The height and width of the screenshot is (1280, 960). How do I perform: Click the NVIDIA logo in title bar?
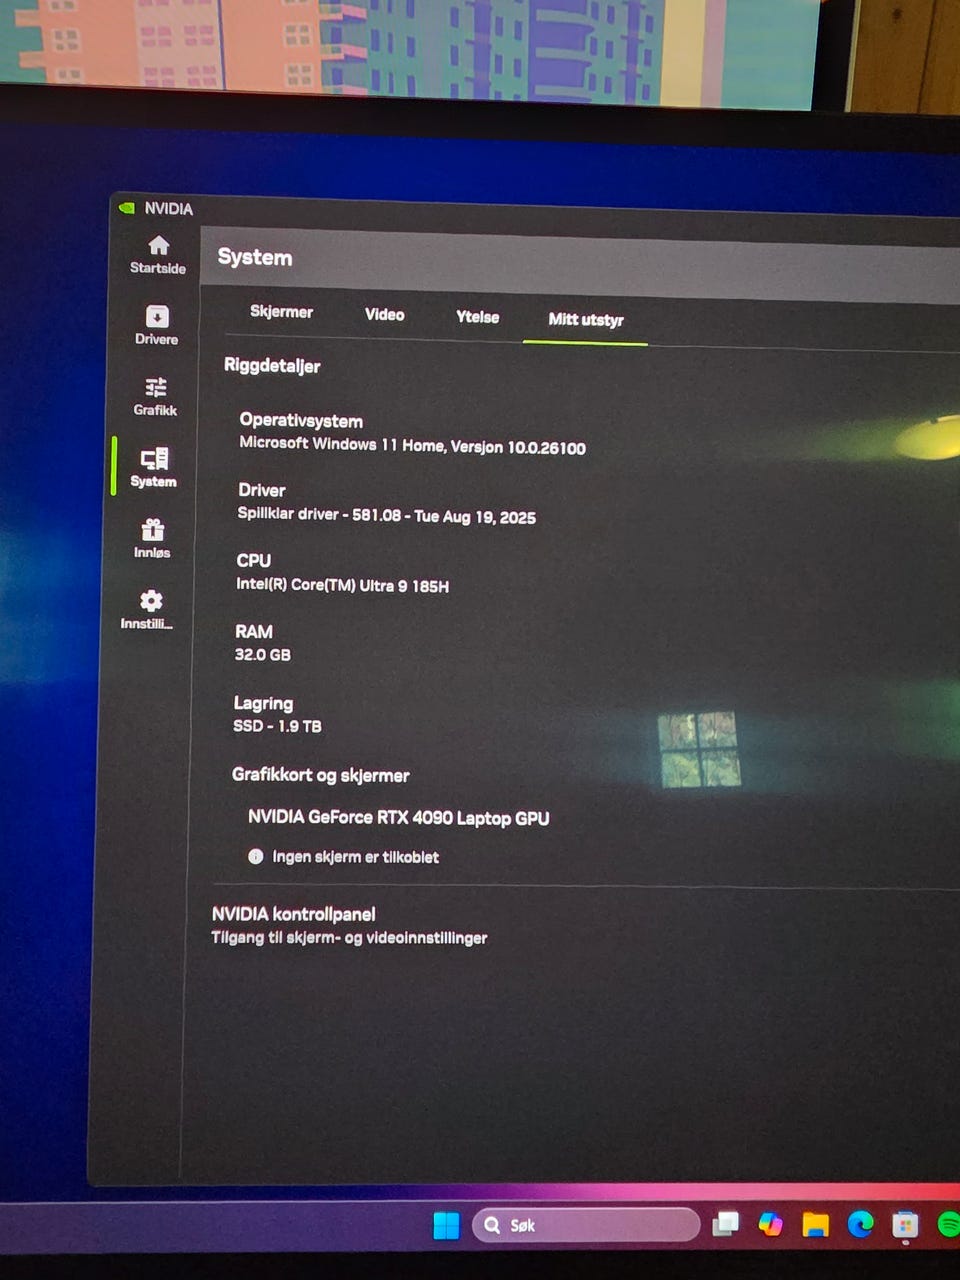(x=127, y=208)
